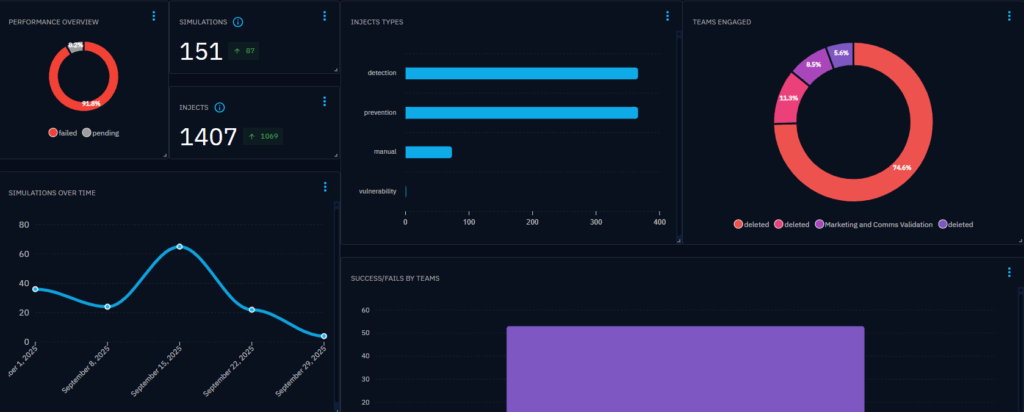Open Teams Engaged widget options menu

point(1009,16)
